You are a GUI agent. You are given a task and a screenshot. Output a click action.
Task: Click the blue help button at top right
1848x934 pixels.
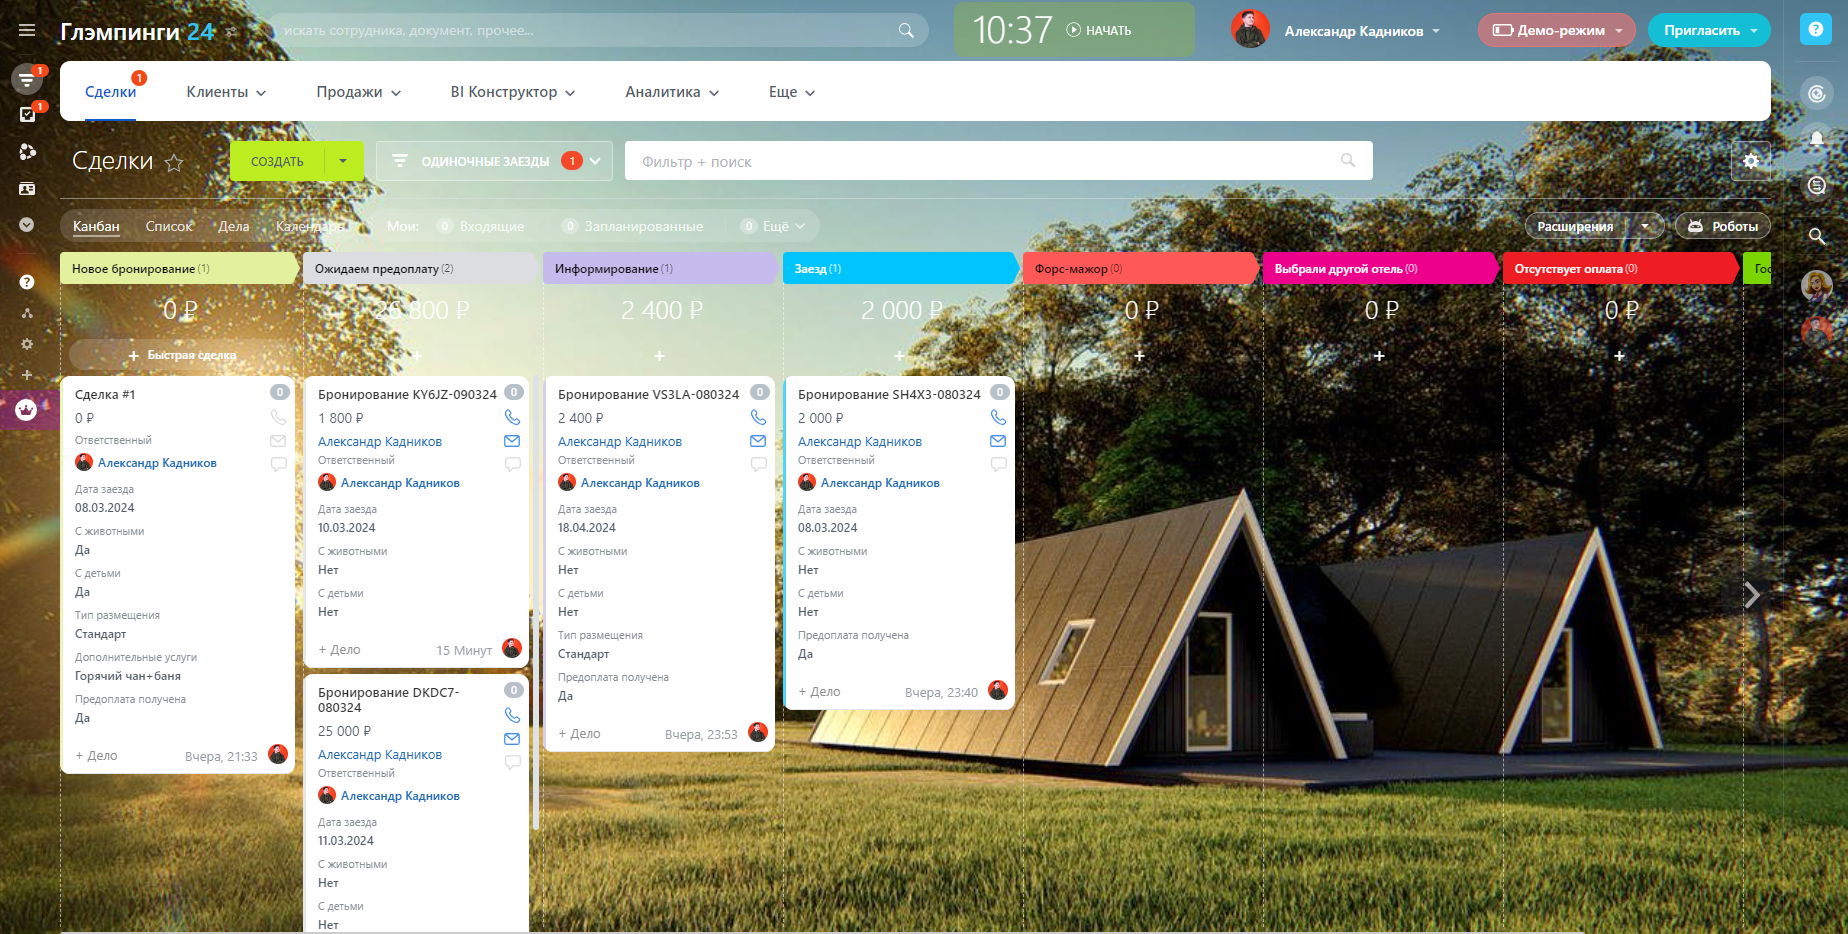(1816, 29)
